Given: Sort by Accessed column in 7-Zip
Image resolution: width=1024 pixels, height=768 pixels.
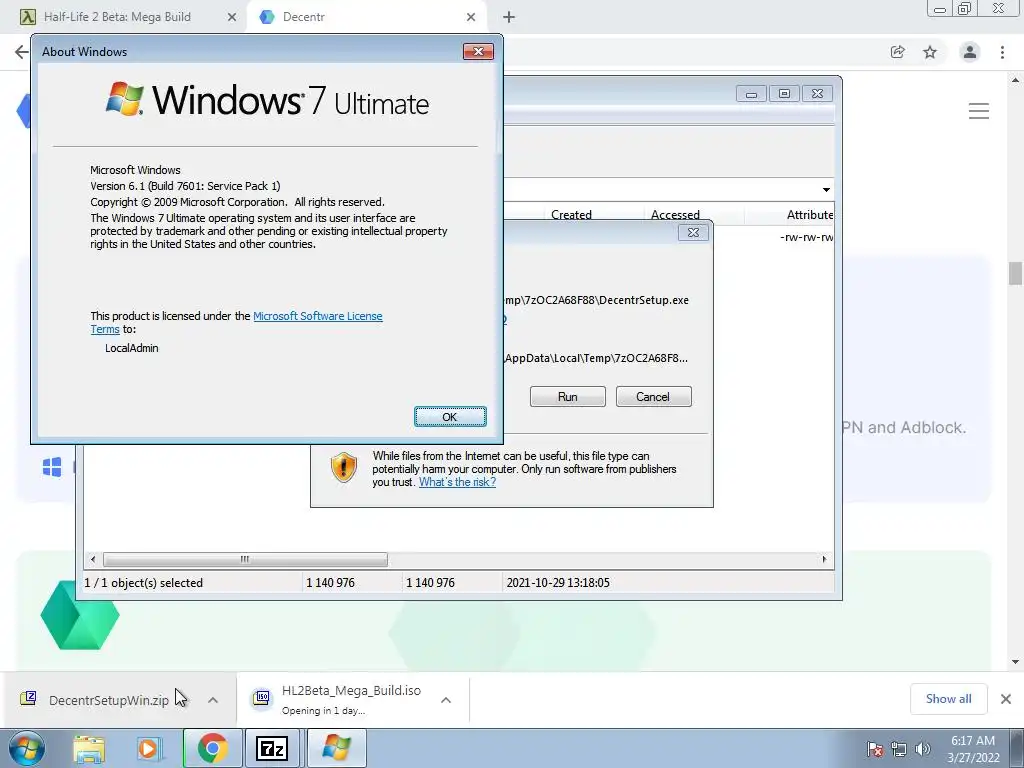Looking at the screenshot, I should pos(675,214).
